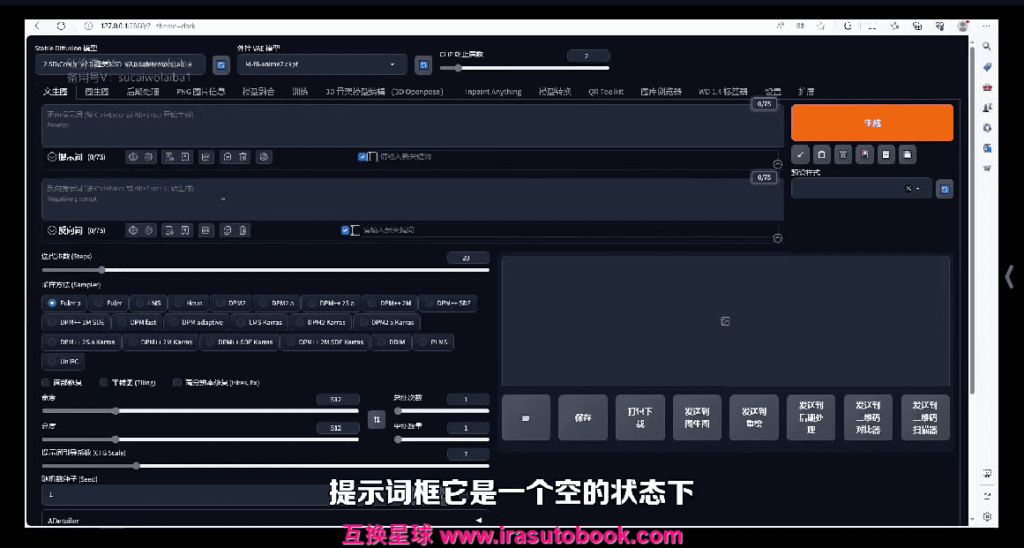The width and height of the screenshot is (1024, 548).
Task: Adjust the CLIP stop layers slider
Action: click(x=524, y=68)
